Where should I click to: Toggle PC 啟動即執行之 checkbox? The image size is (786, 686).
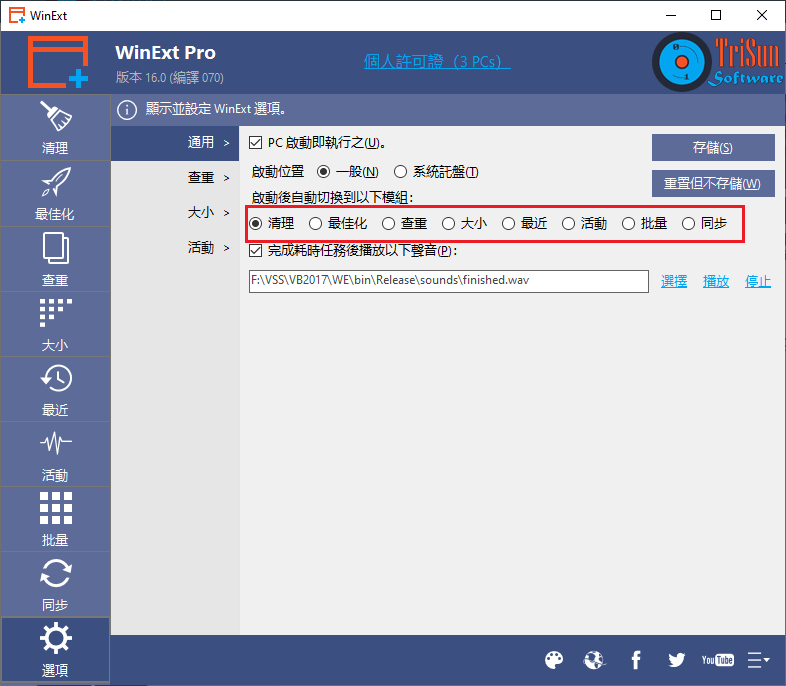pyautogui.click(x=256, y=143)
